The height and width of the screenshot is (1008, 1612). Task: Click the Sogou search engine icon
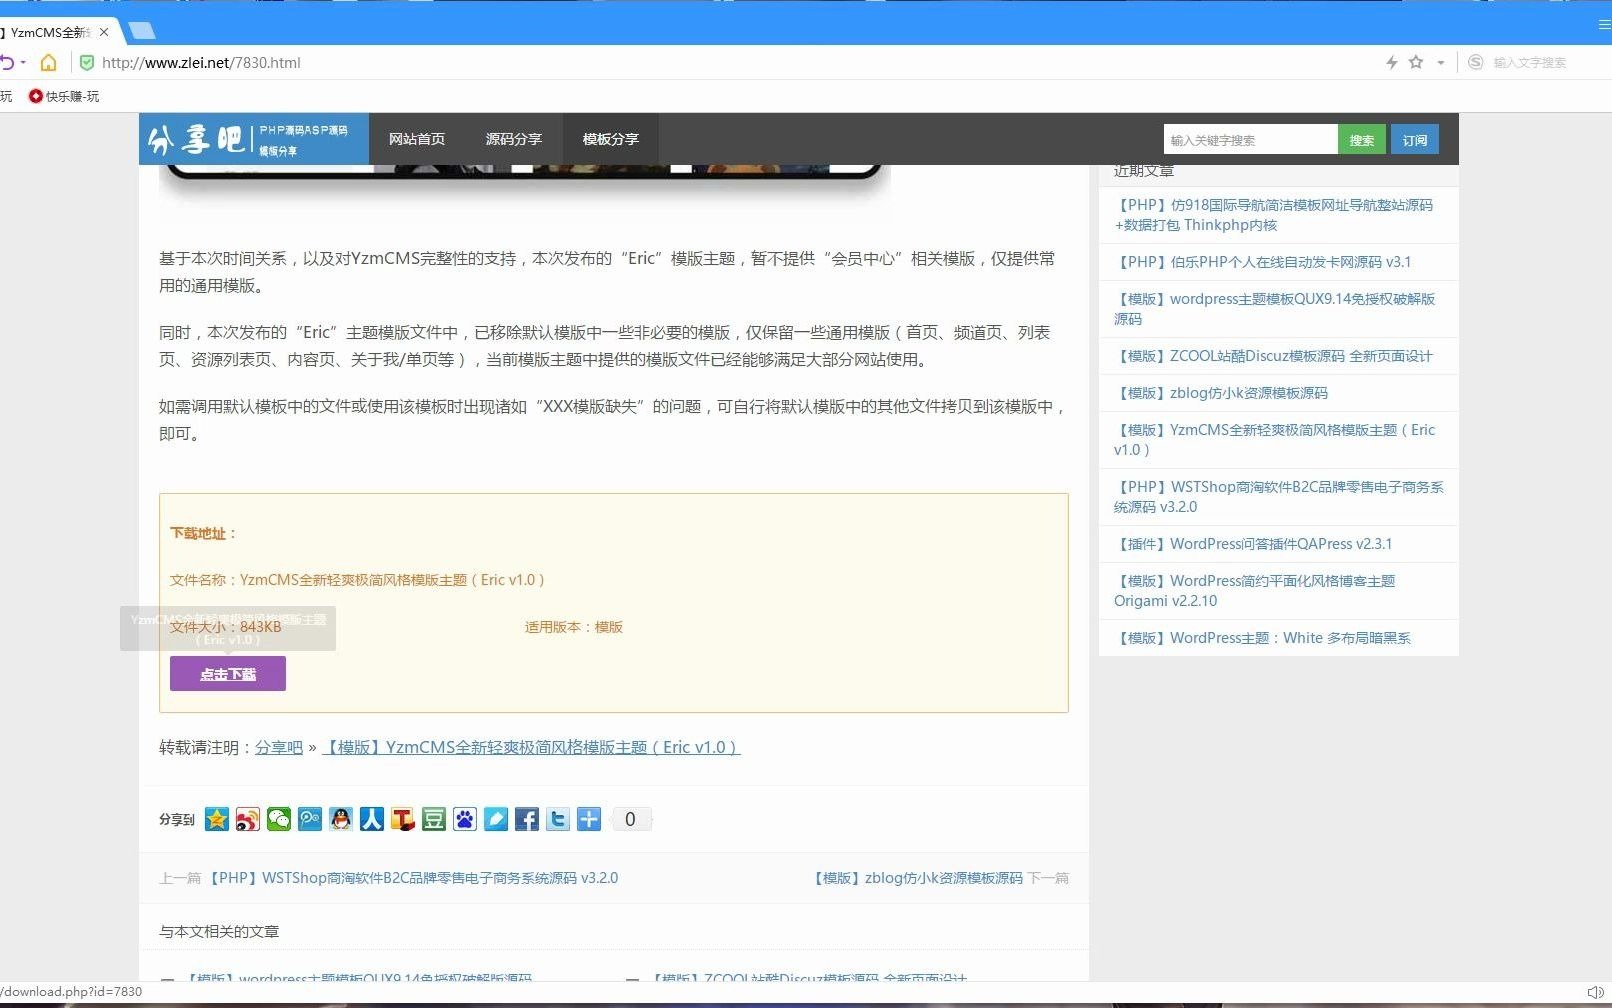point(1475,62)
